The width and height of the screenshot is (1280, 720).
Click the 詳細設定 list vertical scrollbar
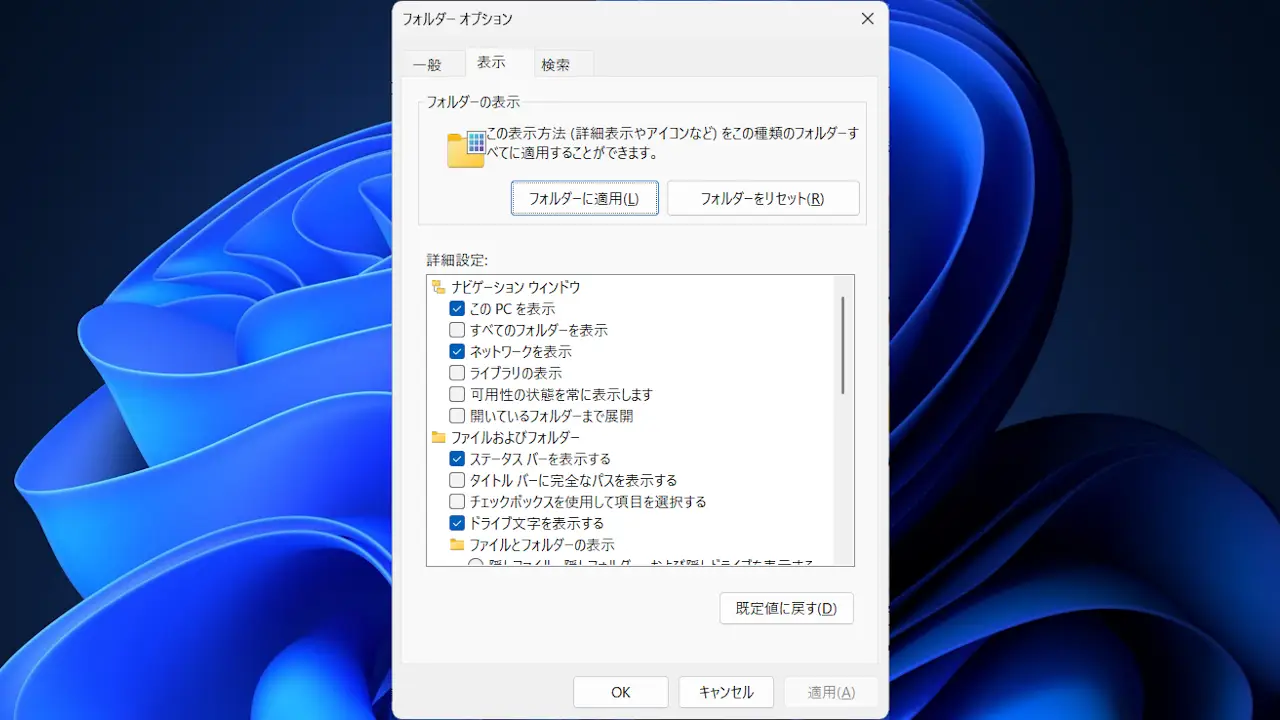[x=843, y=345]
